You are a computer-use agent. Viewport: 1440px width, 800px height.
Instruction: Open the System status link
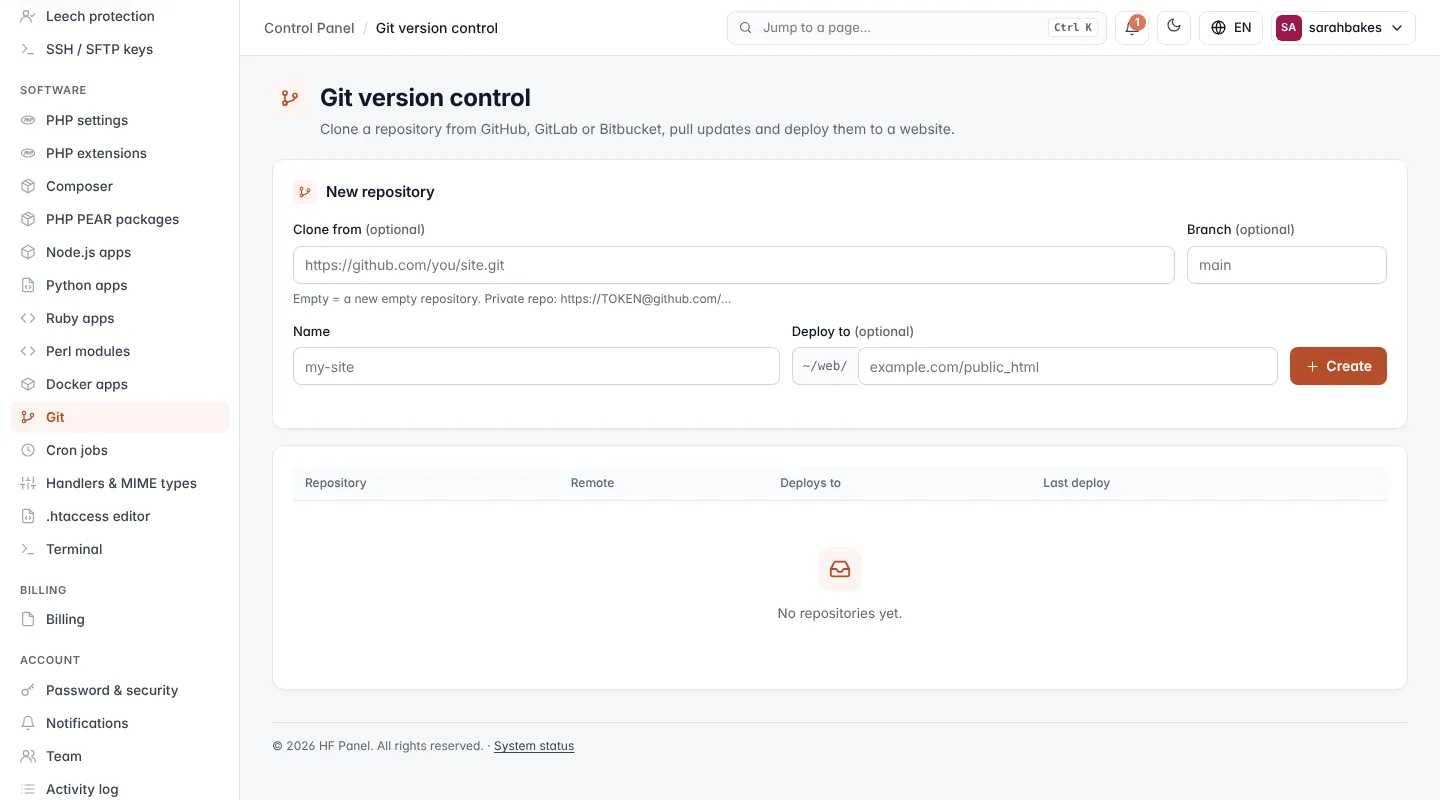534,746
